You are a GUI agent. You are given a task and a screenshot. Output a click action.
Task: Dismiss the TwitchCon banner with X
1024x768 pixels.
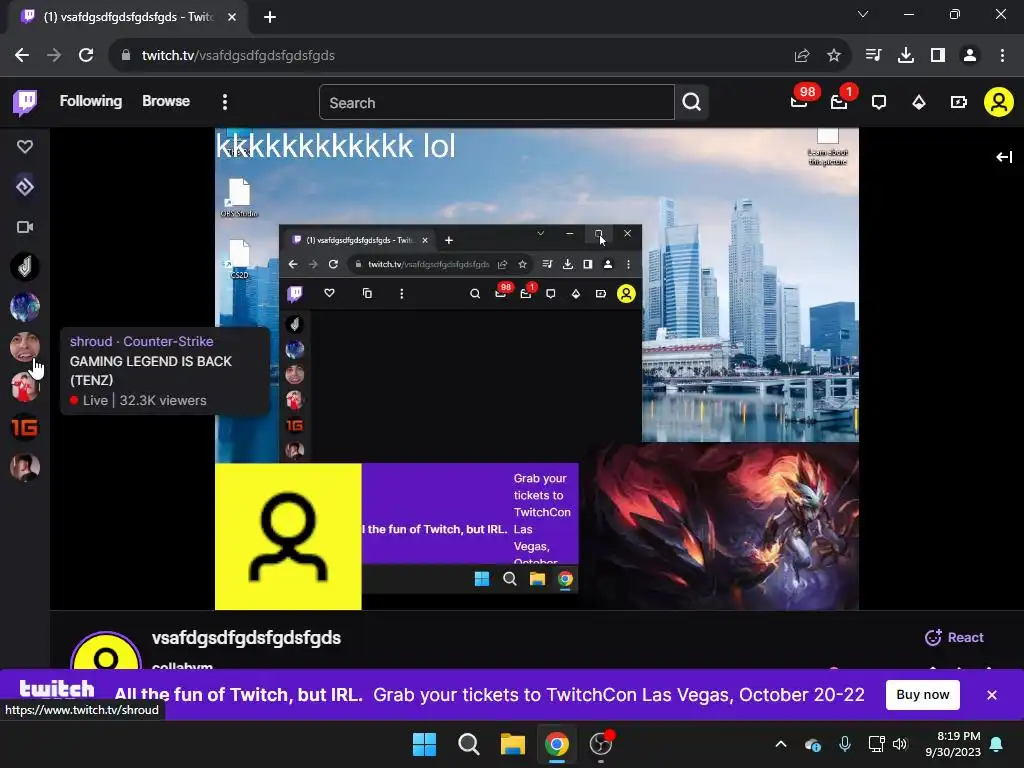(x=991, y=695)
